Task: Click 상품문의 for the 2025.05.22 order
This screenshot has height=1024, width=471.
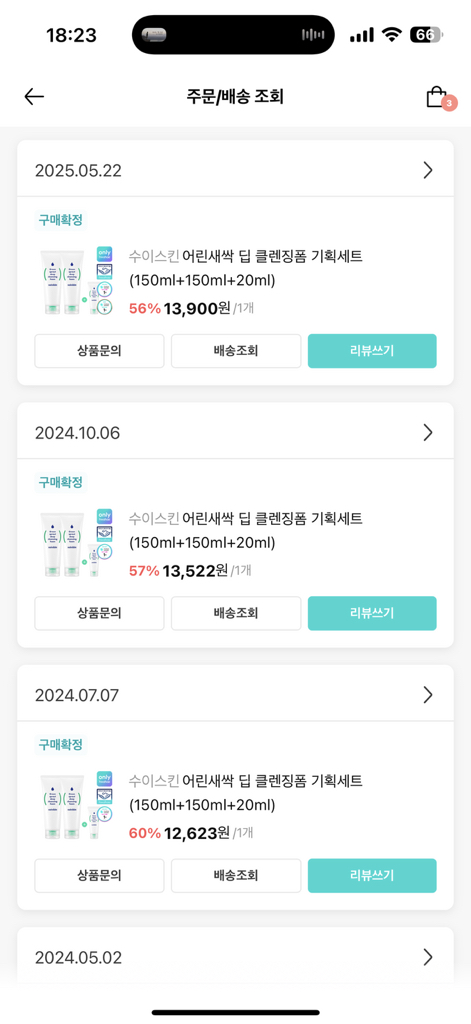Action: 99,351
